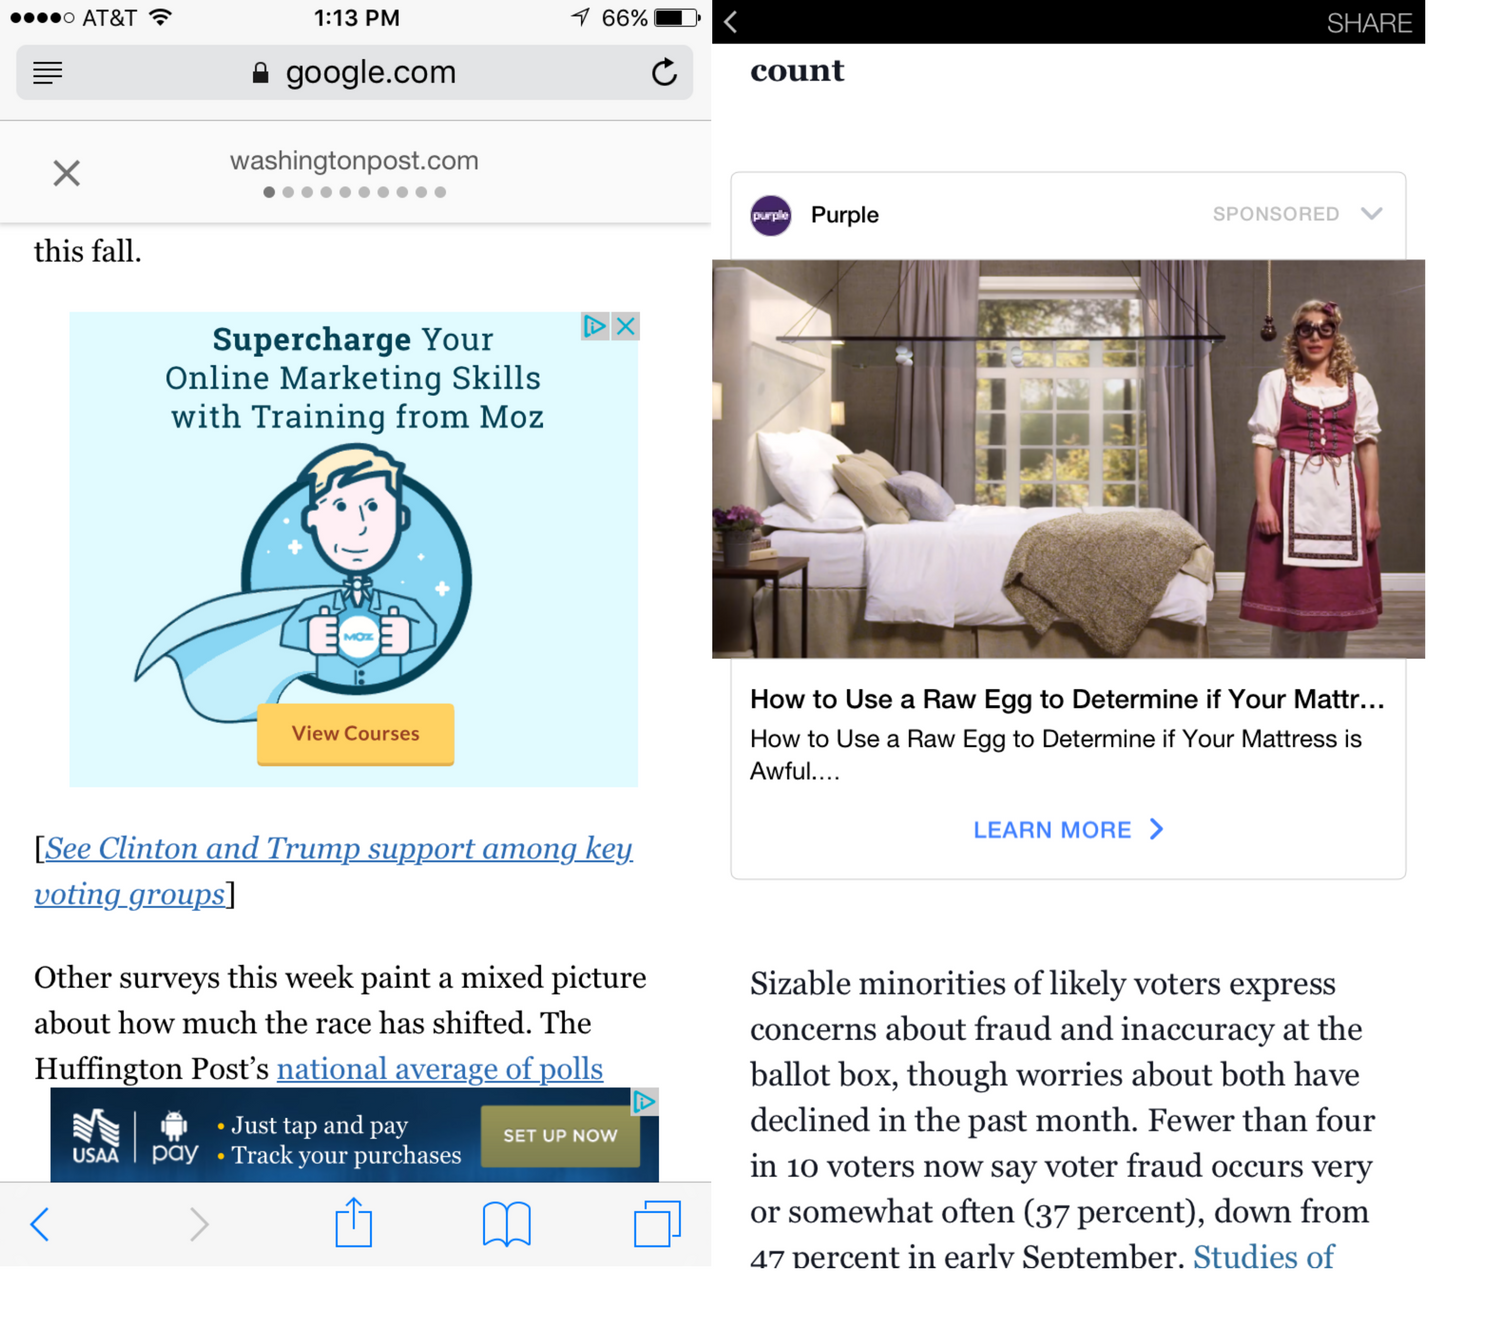Screen dimensions: 1500x1334
Task: Open the Purple mattress video thumbnail
Action: tap(1068, 459)
